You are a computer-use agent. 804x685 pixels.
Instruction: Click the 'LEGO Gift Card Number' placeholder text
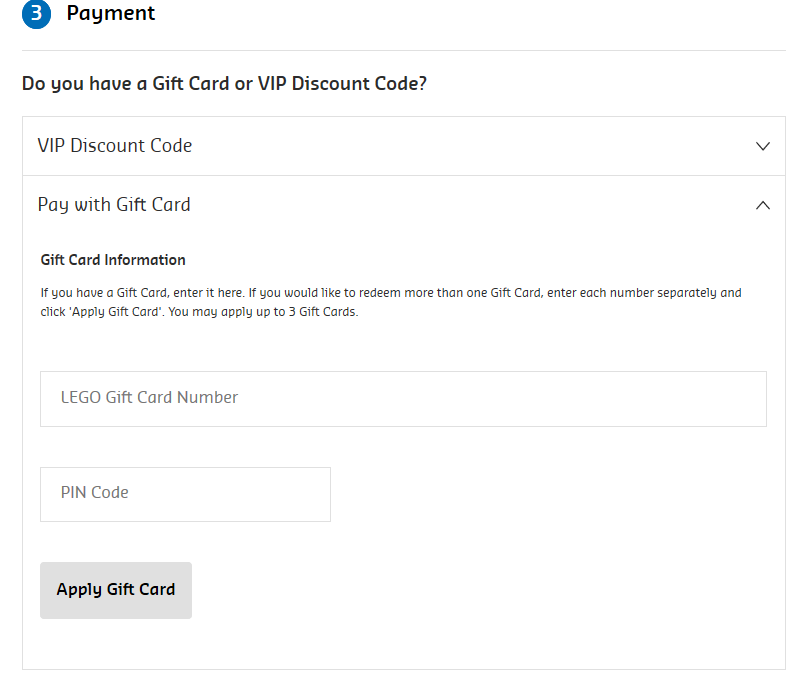tap(149, 398)
